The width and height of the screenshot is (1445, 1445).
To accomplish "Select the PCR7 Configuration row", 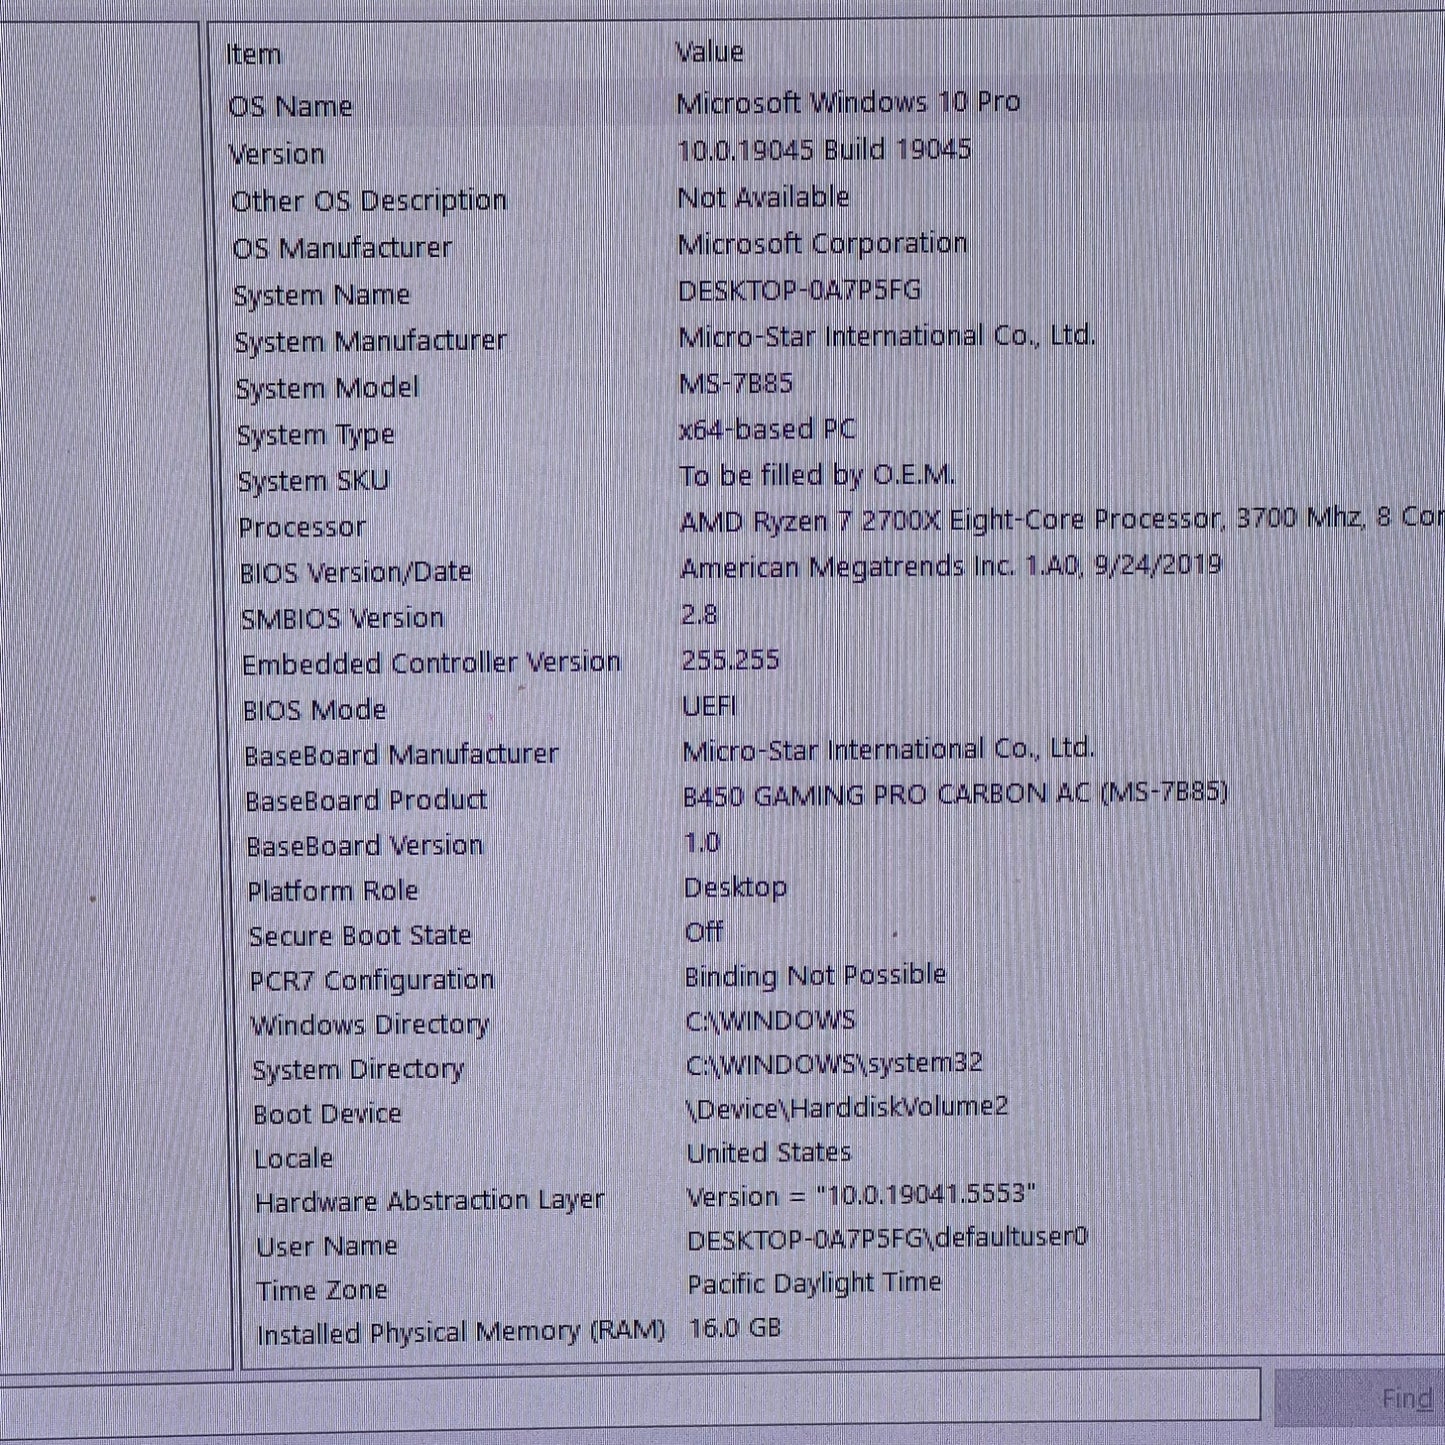I will point(371,981).
